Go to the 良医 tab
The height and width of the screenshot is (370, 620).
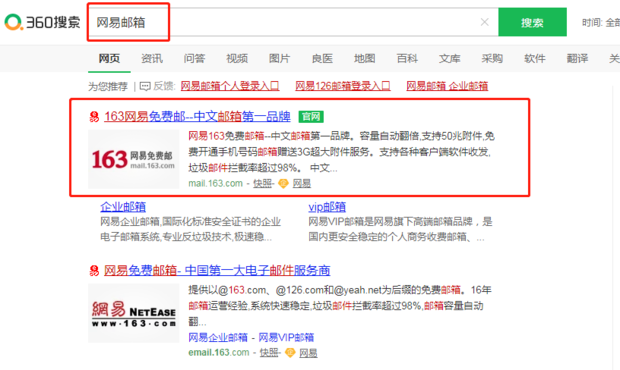click(322, 59)
